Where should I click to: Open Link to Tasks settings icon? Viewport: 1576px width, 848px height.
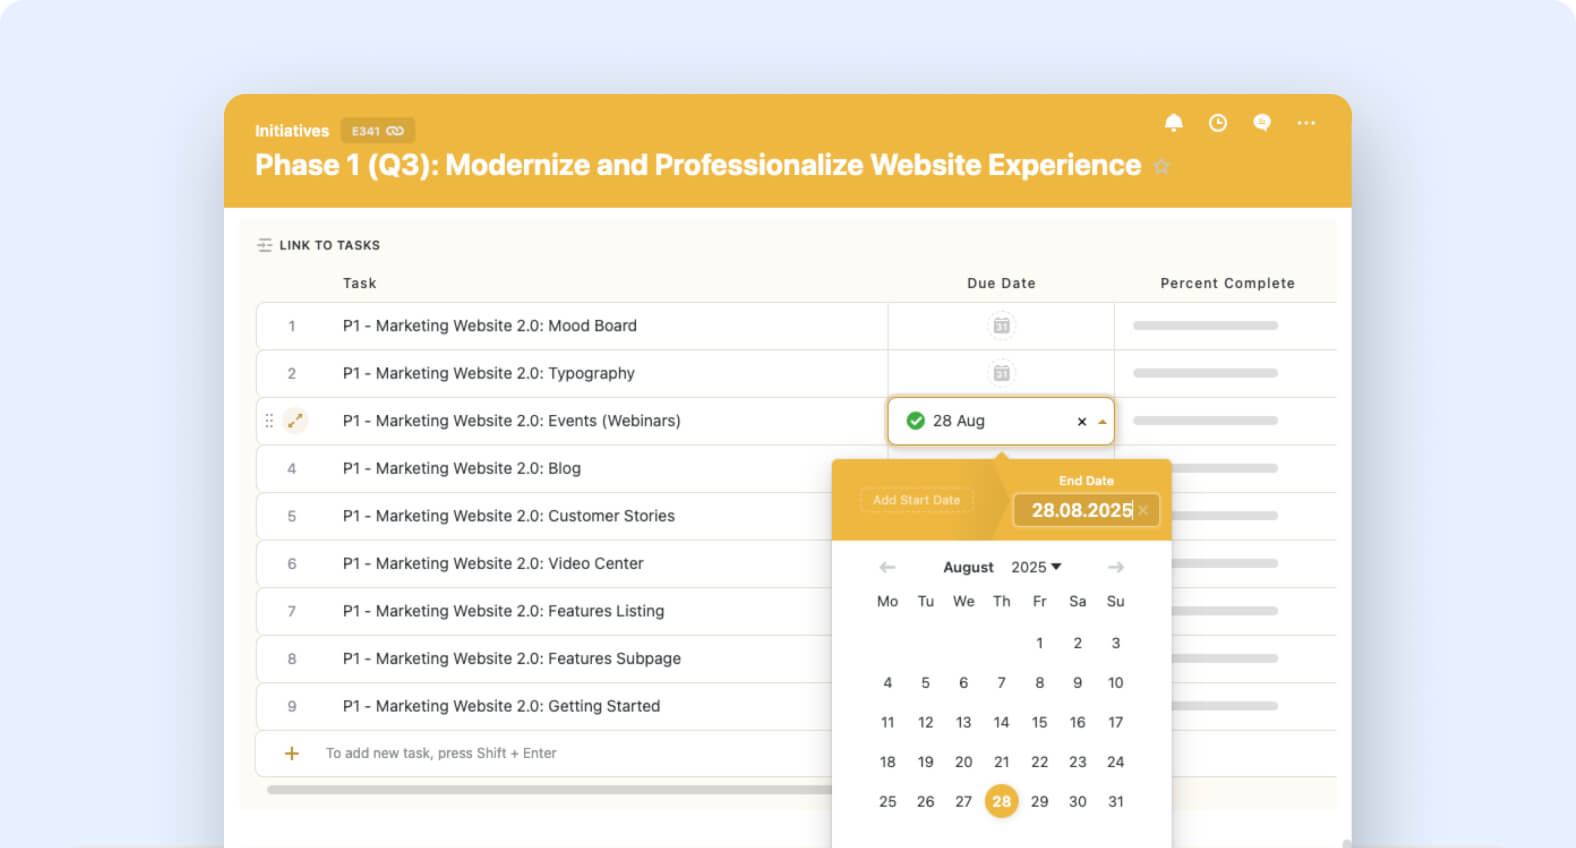(264, 245)
